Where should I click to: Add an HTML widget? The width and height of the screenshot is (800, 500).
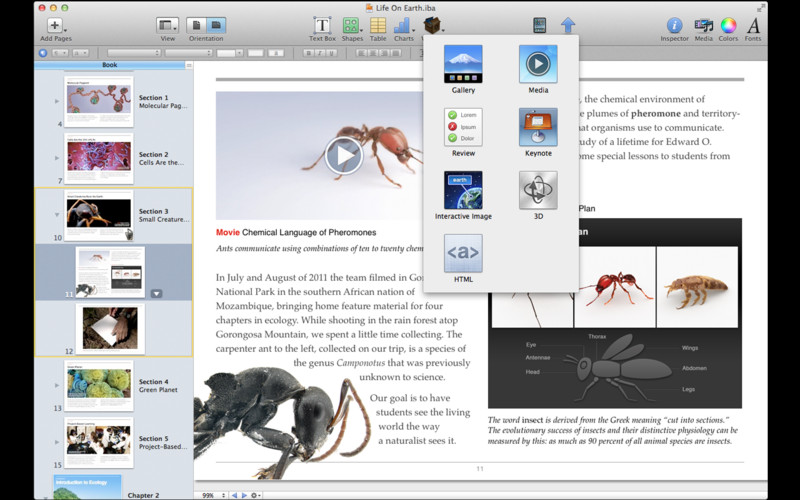463,253
